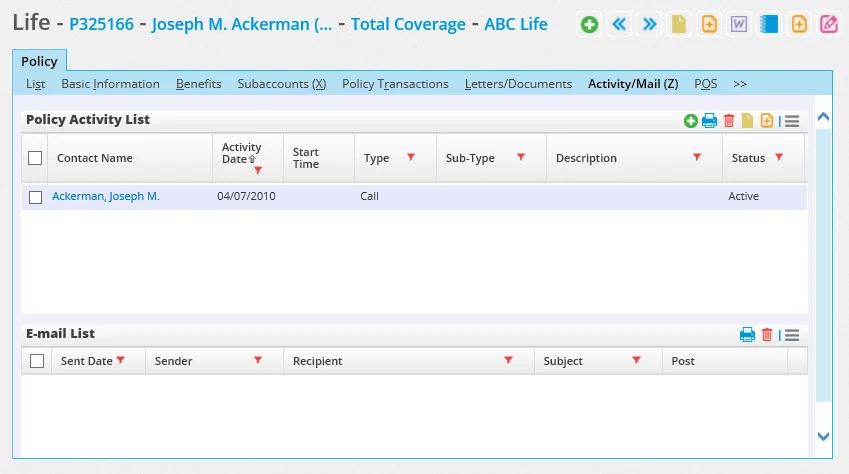Print the E-mail List
Screen dimensions: 849x474
[747, 335]
